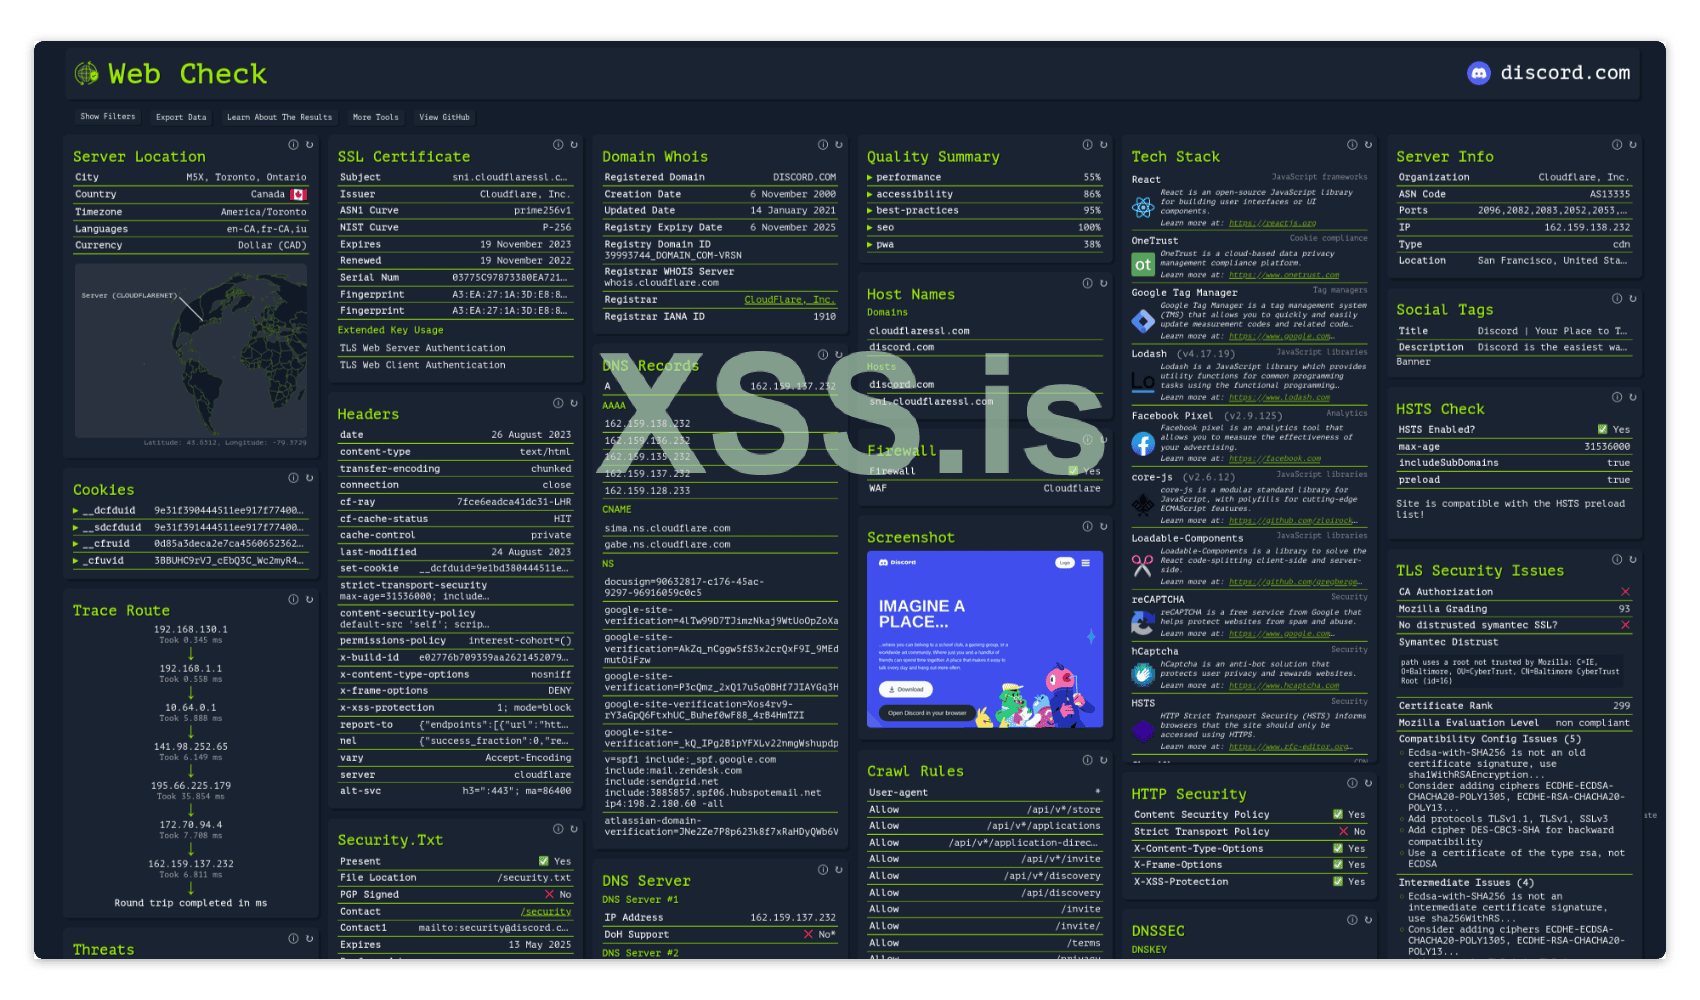Viewport: 1700px width, 1000px height.
Task: Follow the reactjs.org learn more link
Action: (1272, 223)
